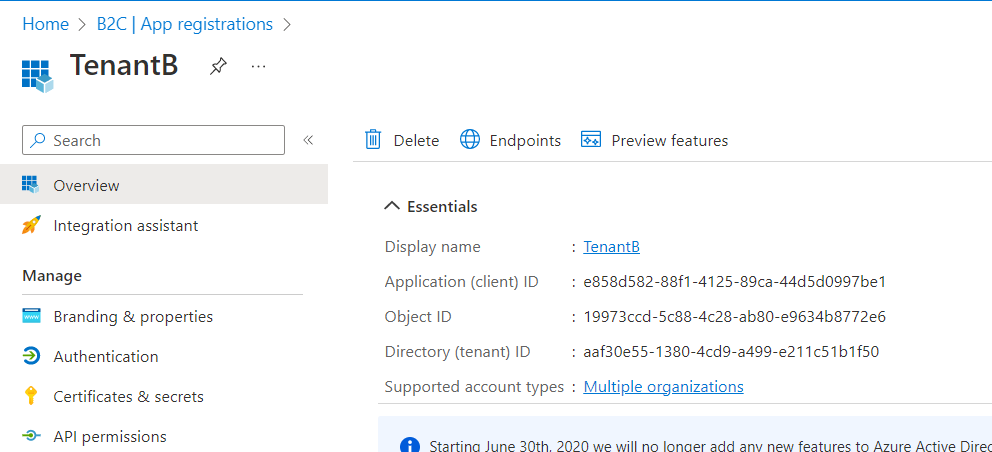Image resolution: width=992 pixels, height=452 pixels.
Task: Click the TenantB page title
Action: tap(124, 65)
